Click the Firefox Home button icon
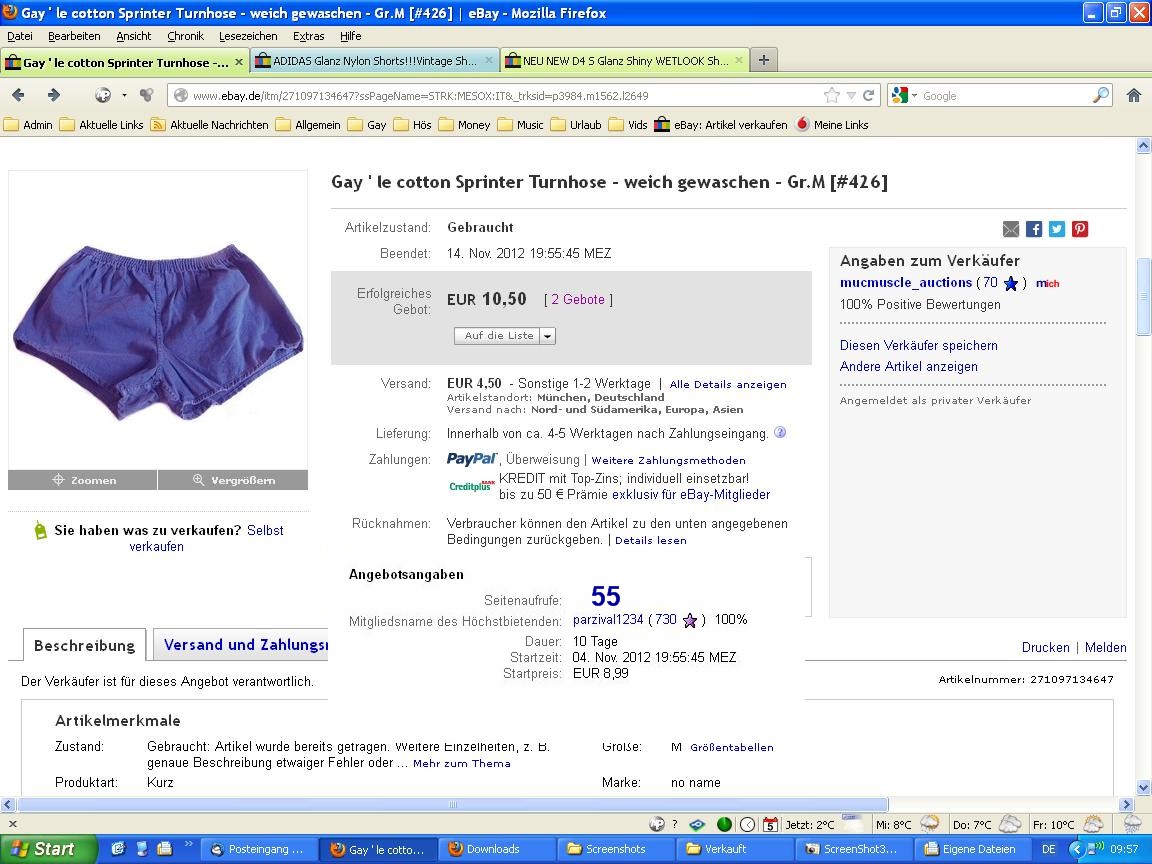 pos(1133,95)
